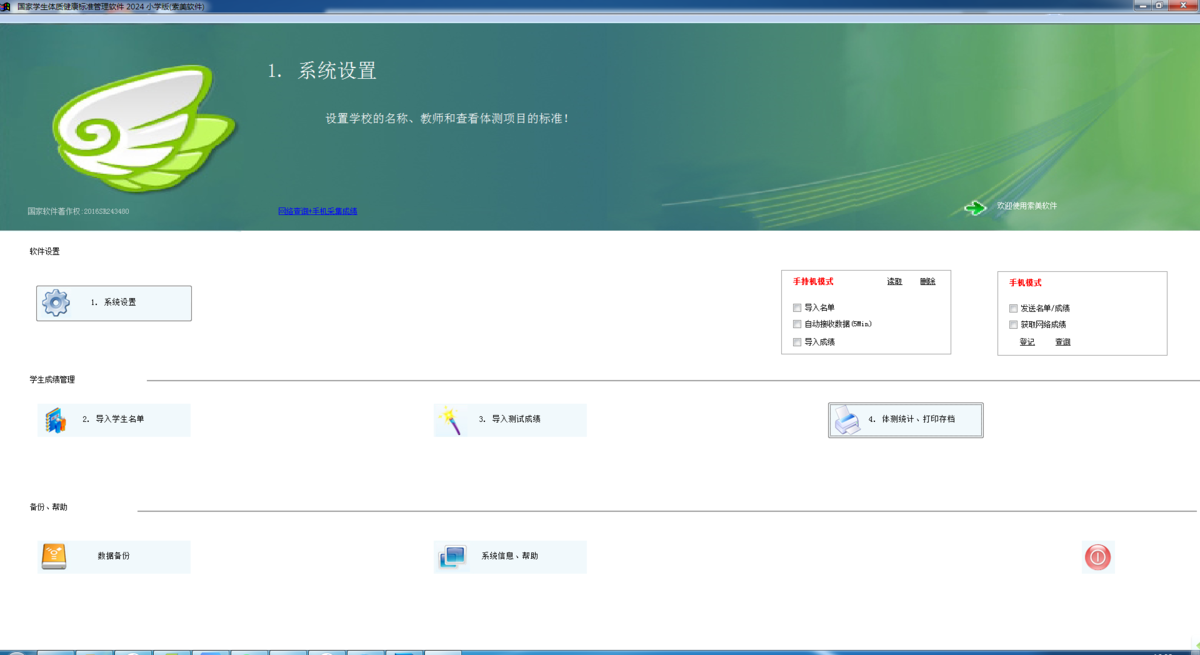Image resolution: width=1200 pixels, height=655 pixels.
Task: Check 发送名单/成绩 under 手机模式
Action: tap(1013, 308)
